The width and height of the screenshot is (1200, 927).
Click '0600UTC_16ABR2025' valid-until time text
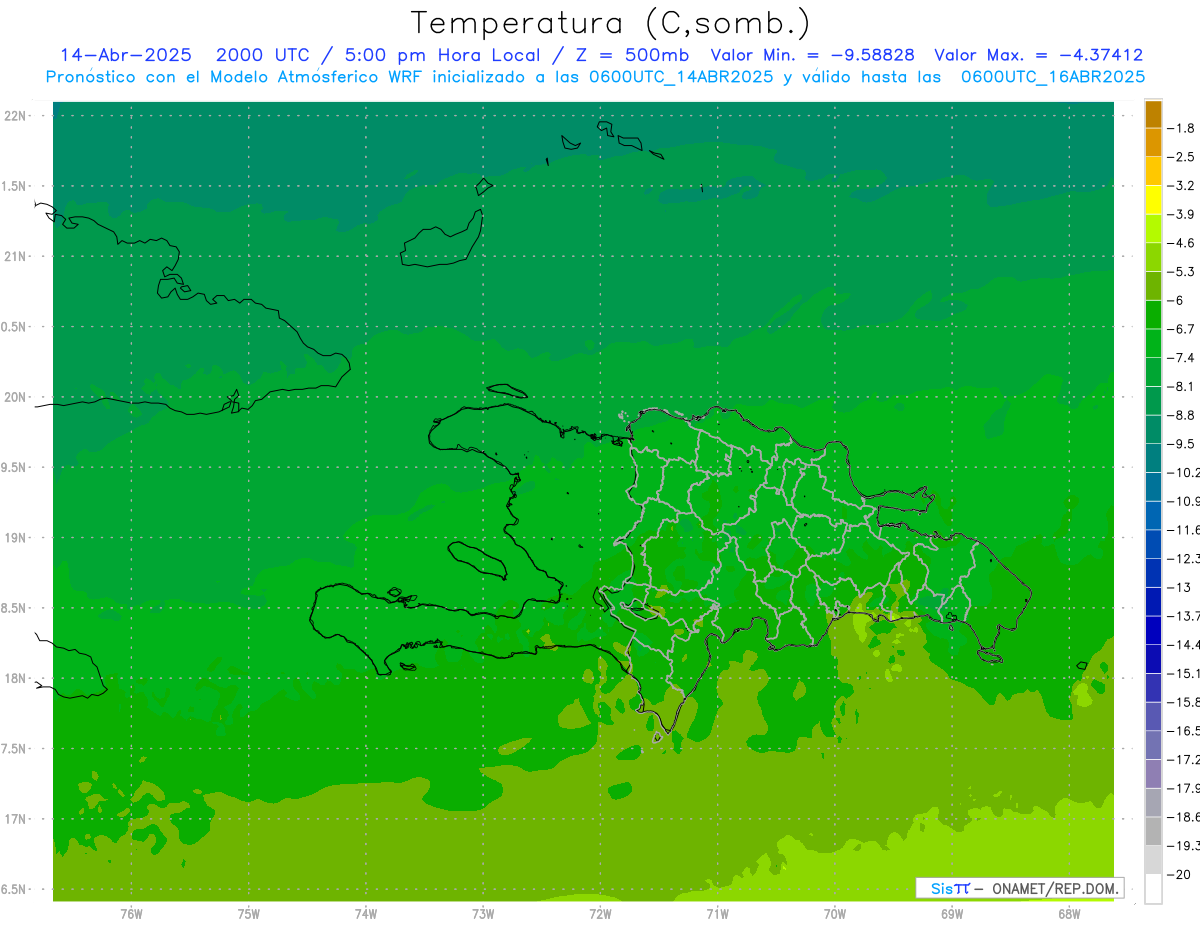click(1052, 76)
